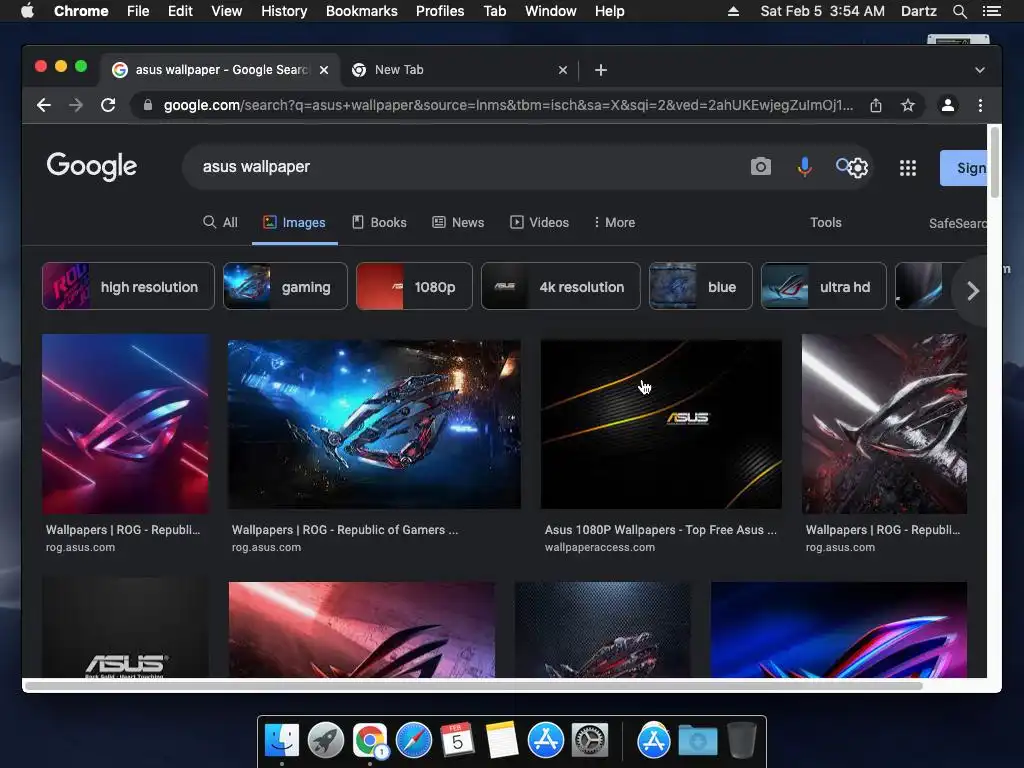Open Safari from the Dock
This screenshot has height=768, width=1024.
tap(414, 741)
